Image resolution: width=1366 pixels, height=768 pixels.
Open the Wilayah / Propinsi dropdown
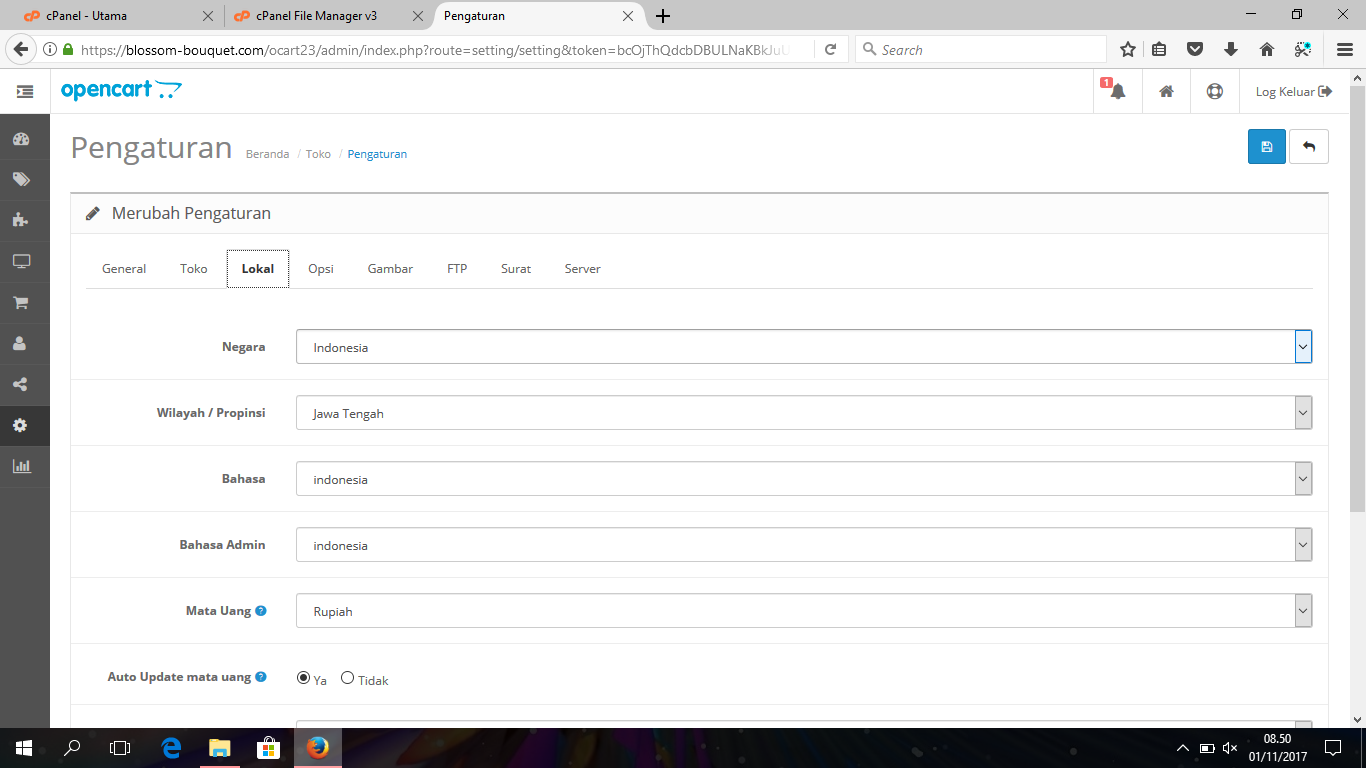[804, 413]
